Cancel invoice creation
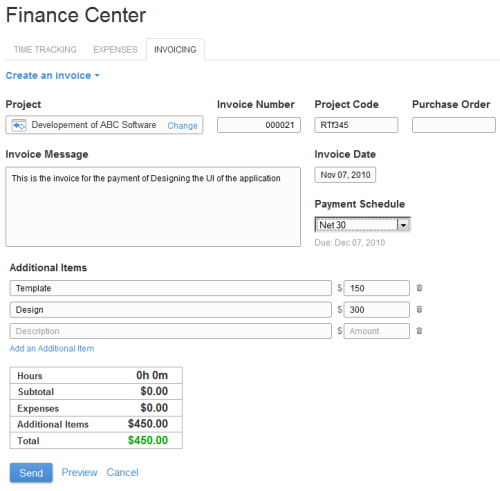 click(122, 472)
